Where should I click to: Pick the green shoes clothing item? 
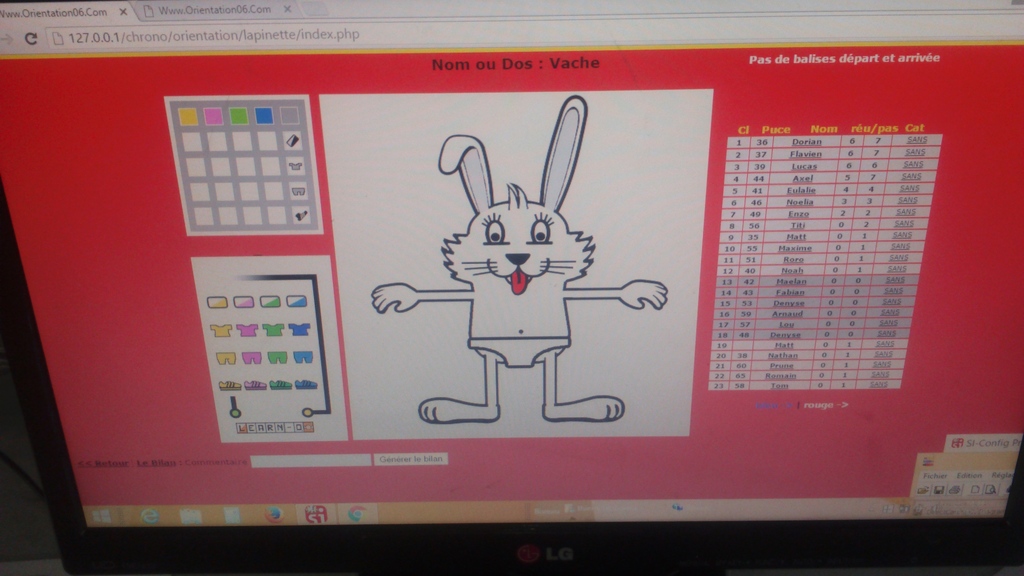[x=280, y=384]
